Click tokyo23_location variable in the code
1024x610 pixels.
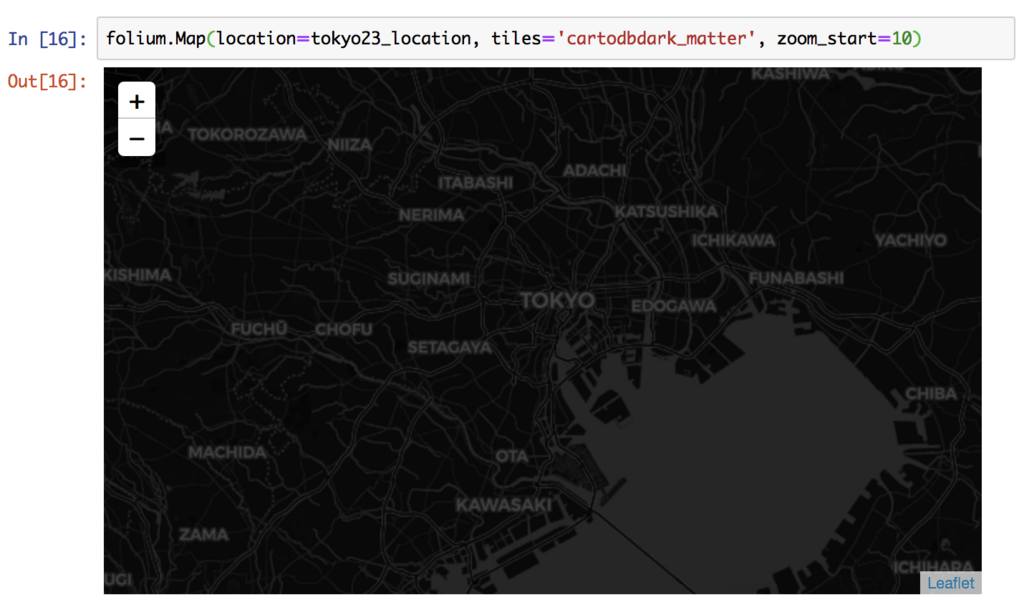coord(391,39)
